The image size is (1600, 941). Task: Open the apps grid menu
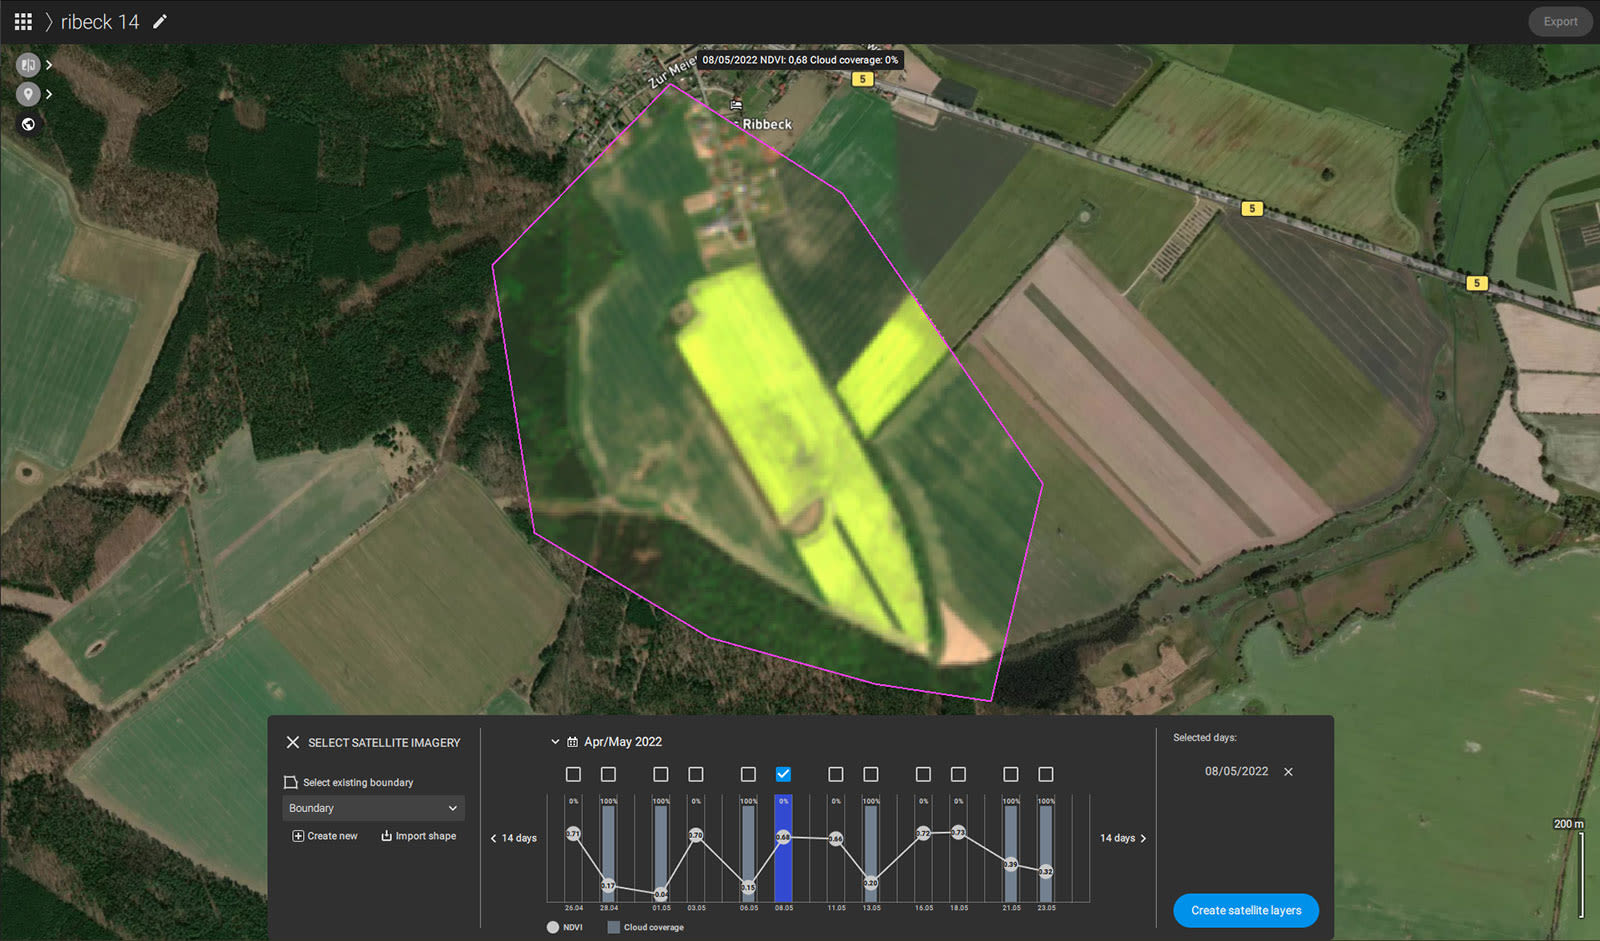point(22,21)
